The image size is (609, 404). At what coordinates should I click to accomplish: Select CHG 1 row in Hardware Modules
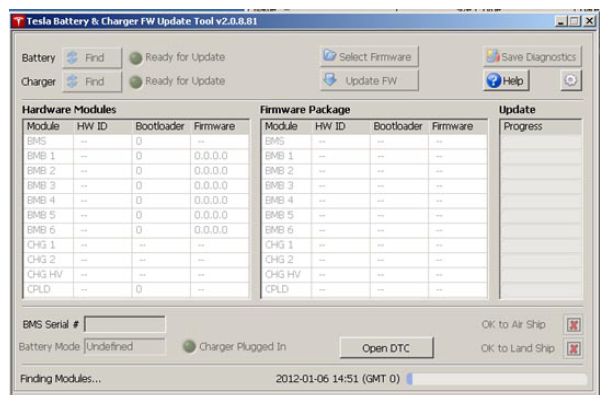pyautogui.click(x=136, y=245)
